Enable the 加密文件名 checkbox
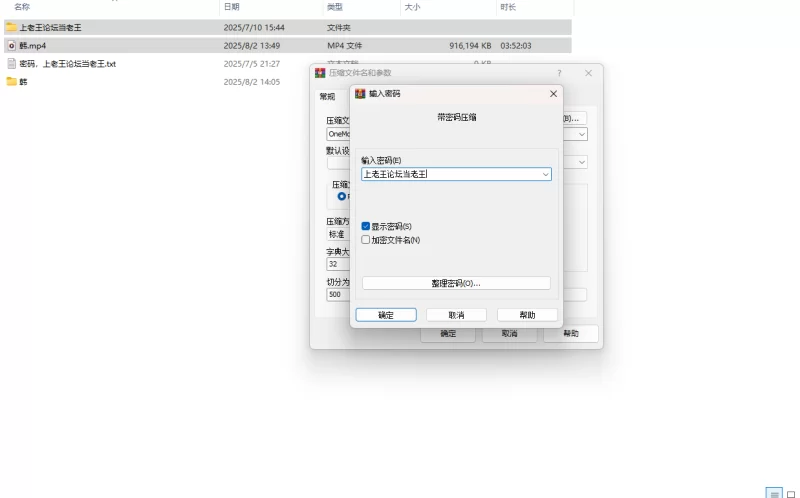Viewport: 800px width, 498px height. tap(365, 239)
